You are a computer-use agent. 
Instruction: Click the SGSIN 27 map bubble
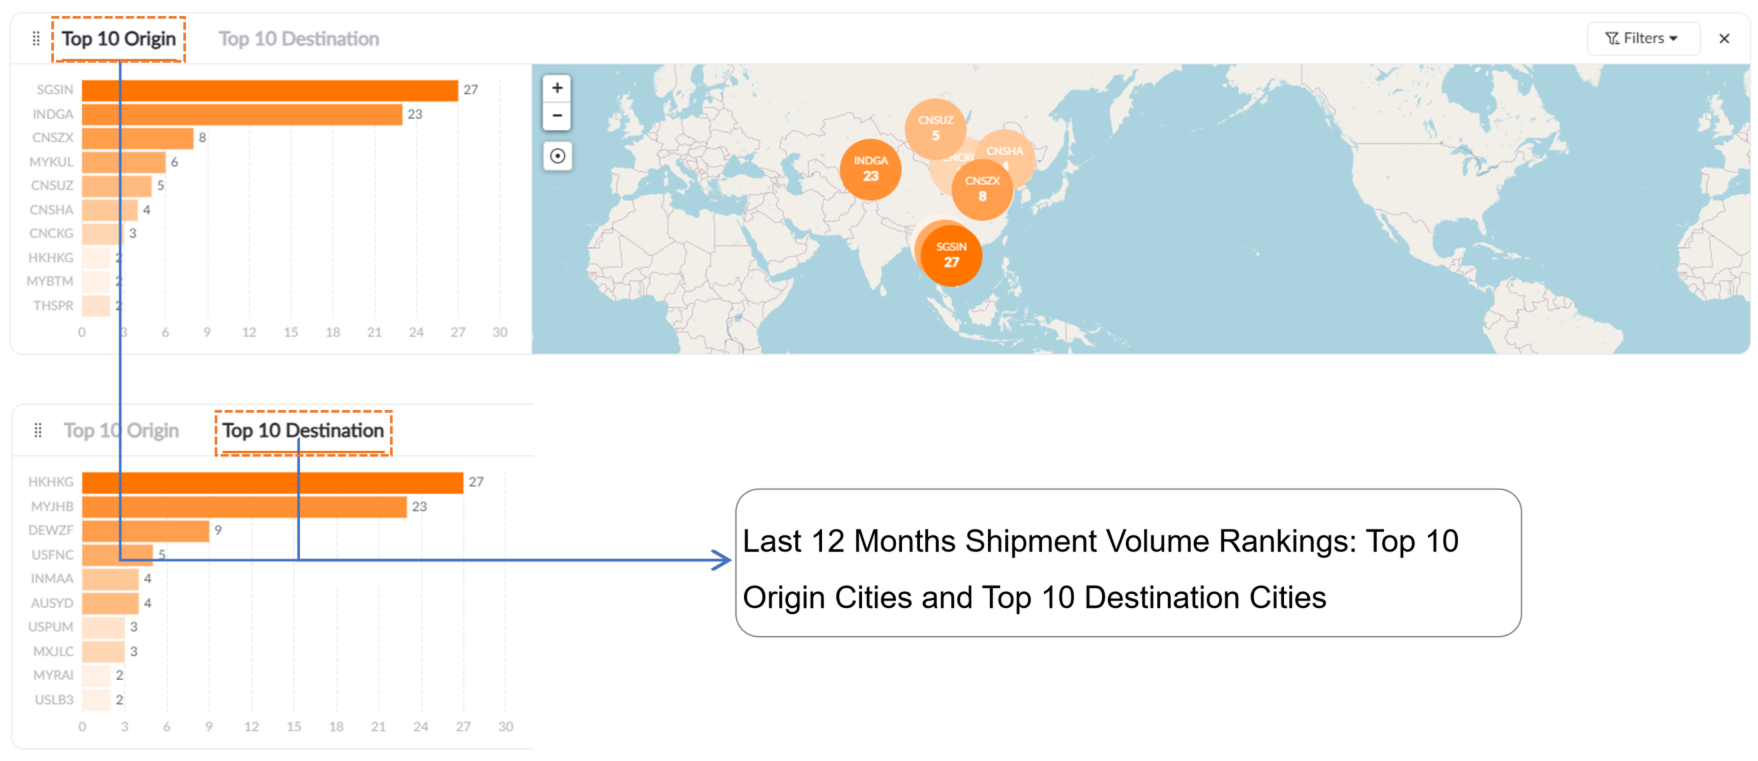tap(951, 256)
